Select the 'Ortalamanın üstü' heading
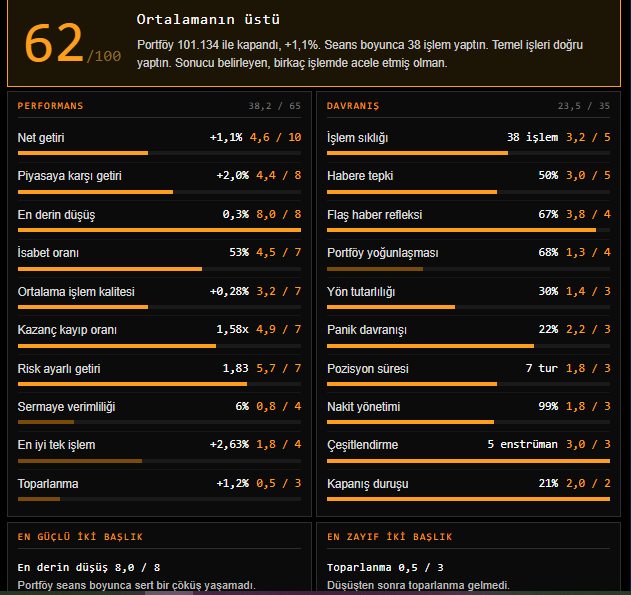Screen dimensions: 631x595 [208, 19]
